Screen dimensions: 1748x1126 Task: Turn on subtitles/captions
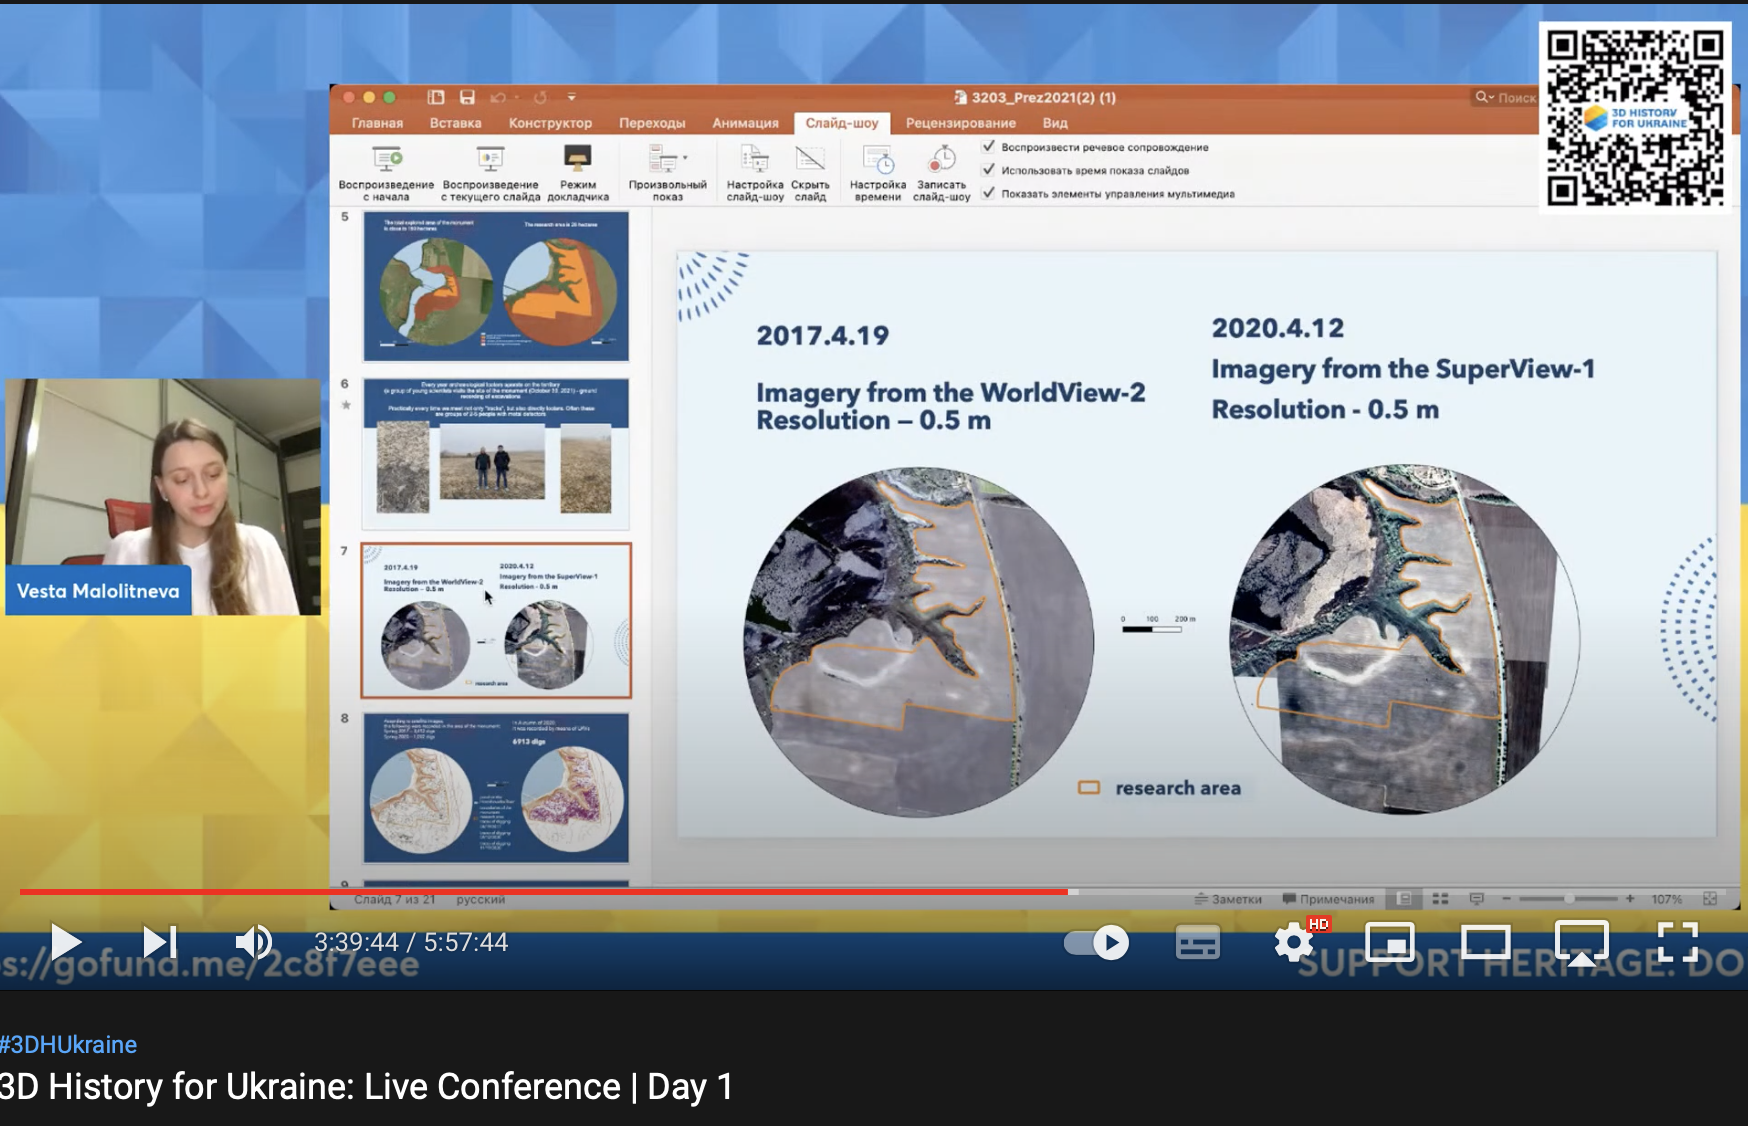click(x=1198, y=942)
